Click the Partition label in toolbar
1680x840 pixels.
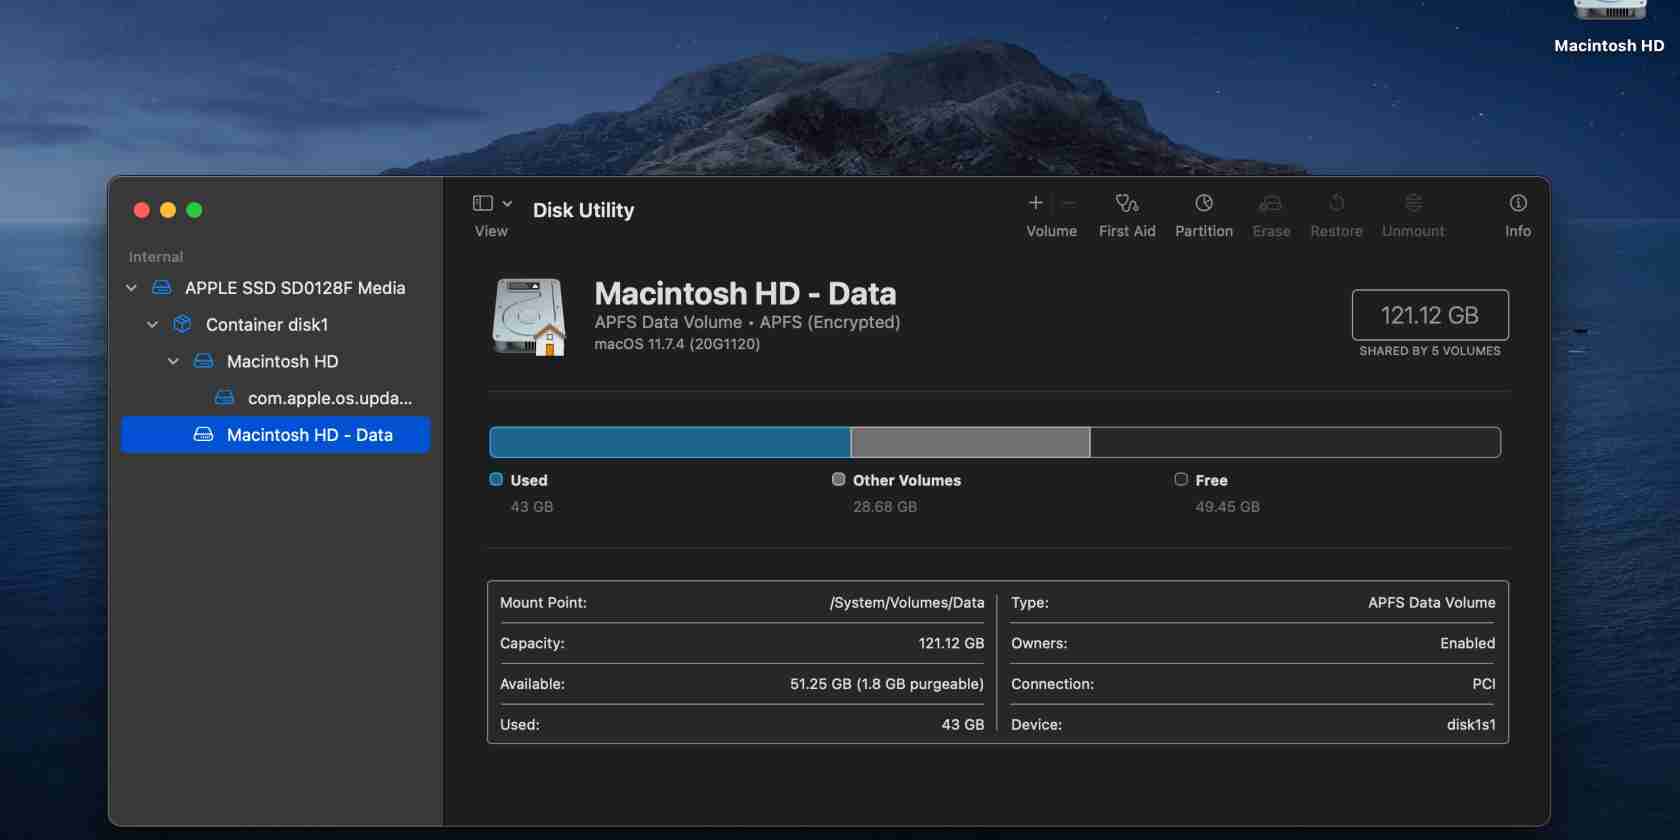click(1204, 231)
